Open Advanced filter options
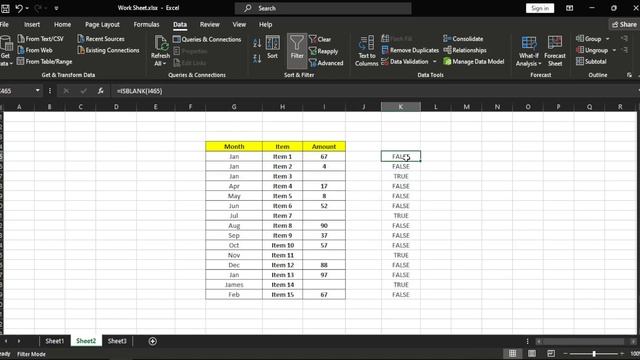 click(x=326, y=63)
